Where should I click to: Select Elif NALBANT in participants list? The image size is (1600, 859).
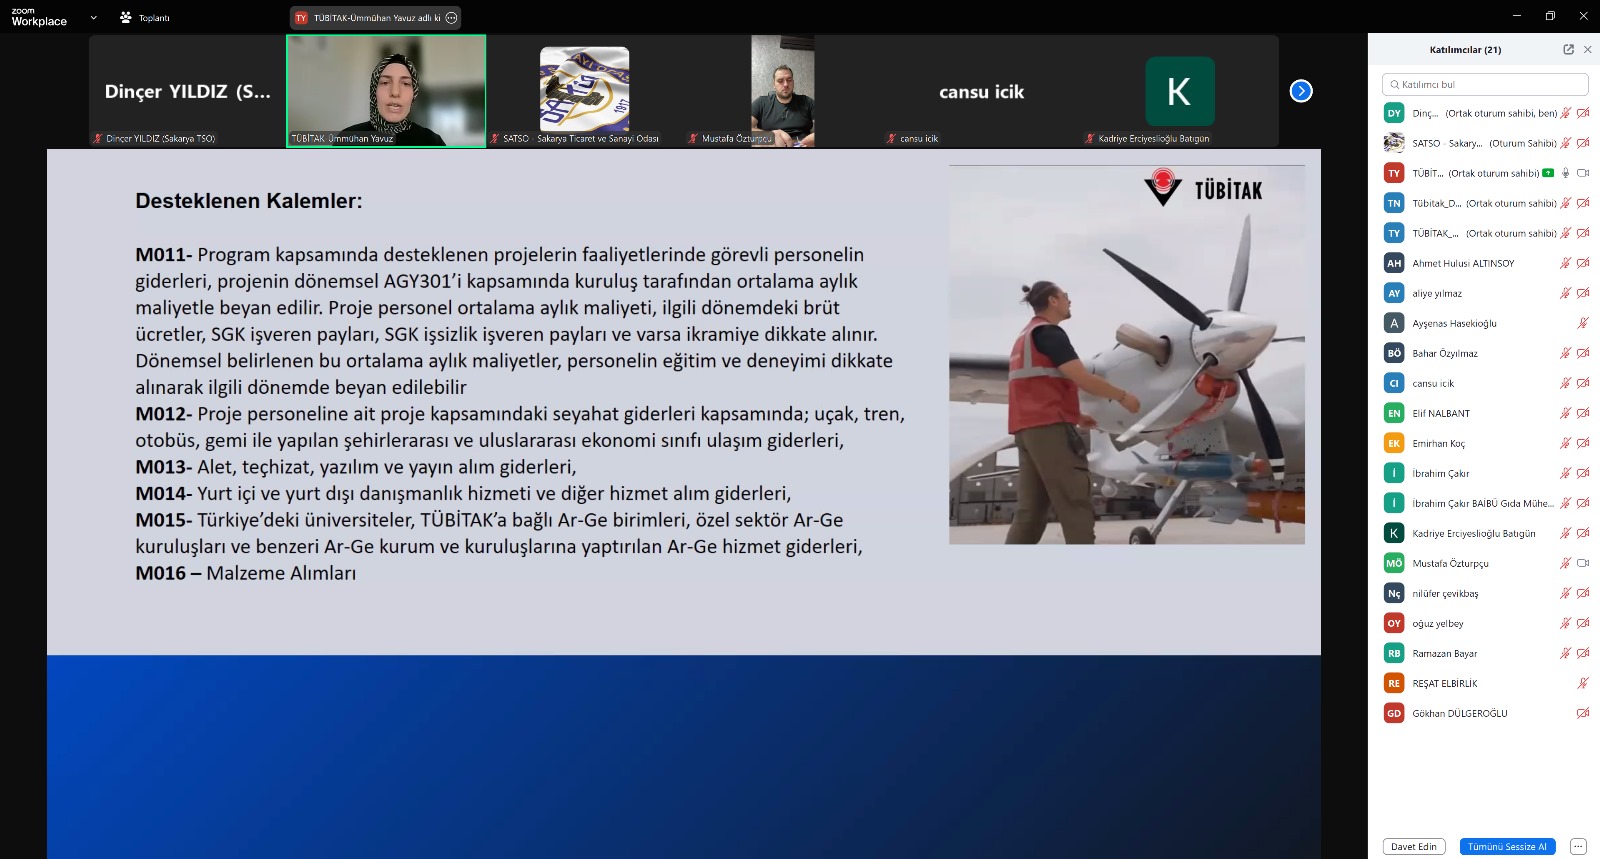pyautogui.click(x=1441, y=413)
